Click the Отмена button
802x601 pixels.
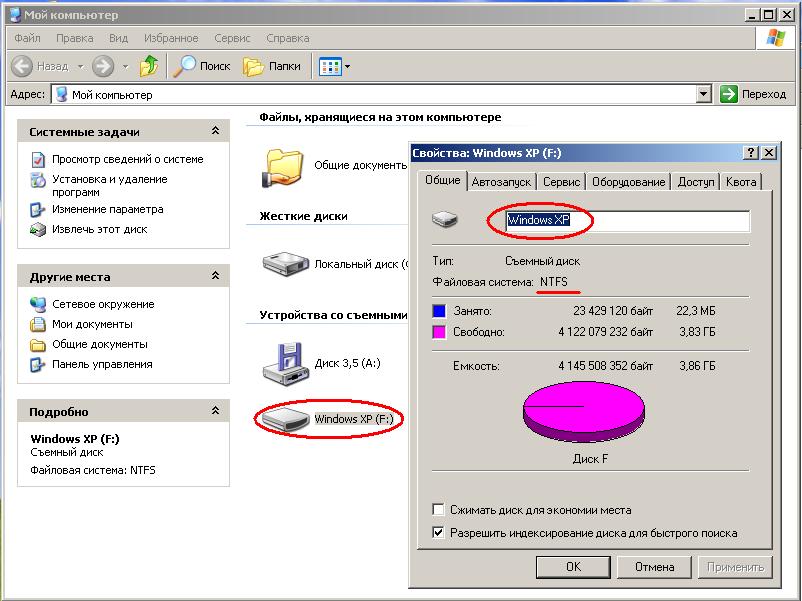654,567
